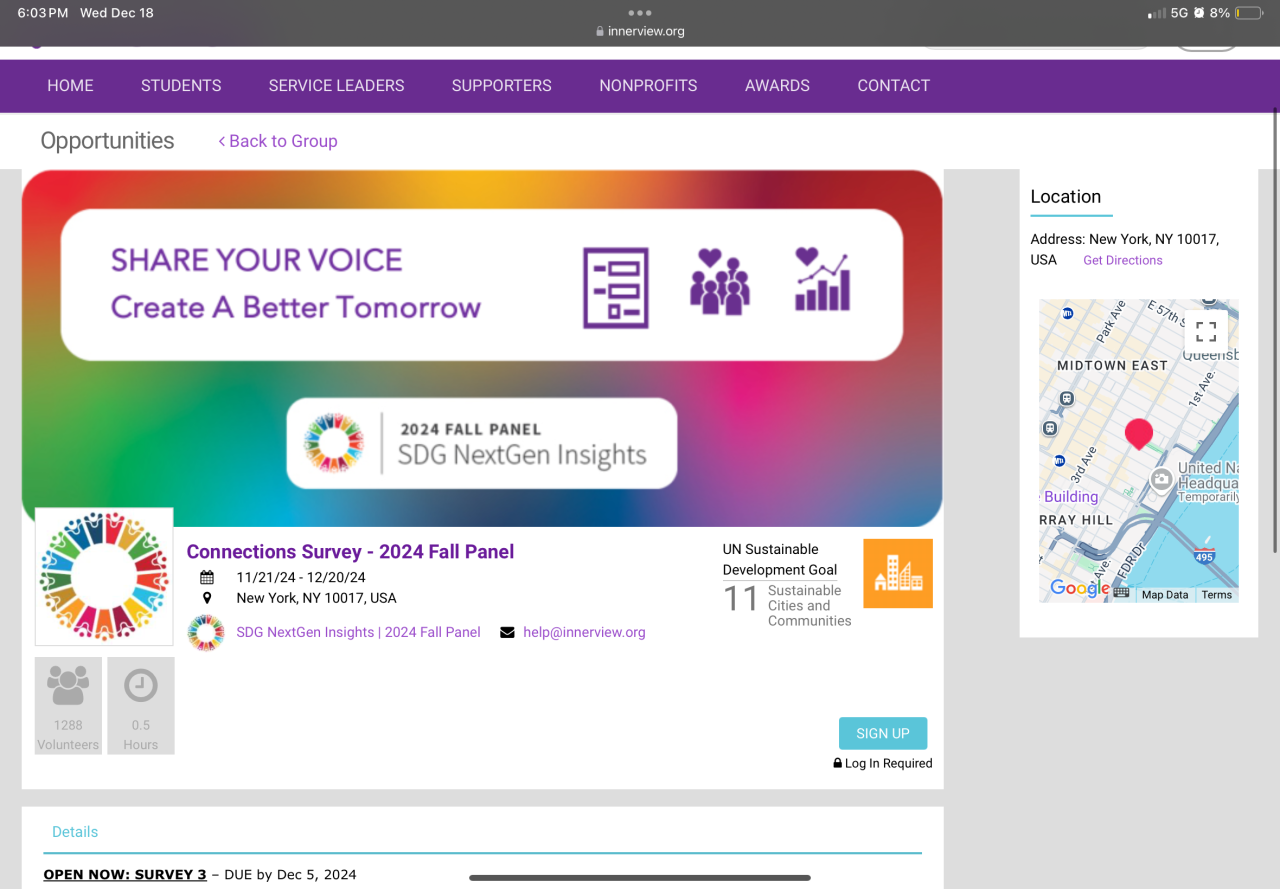This screenshot has height=889, width=1280.
Task: Click the SIGN UP button
Action: pyautogui.click(x=883, y=733)
